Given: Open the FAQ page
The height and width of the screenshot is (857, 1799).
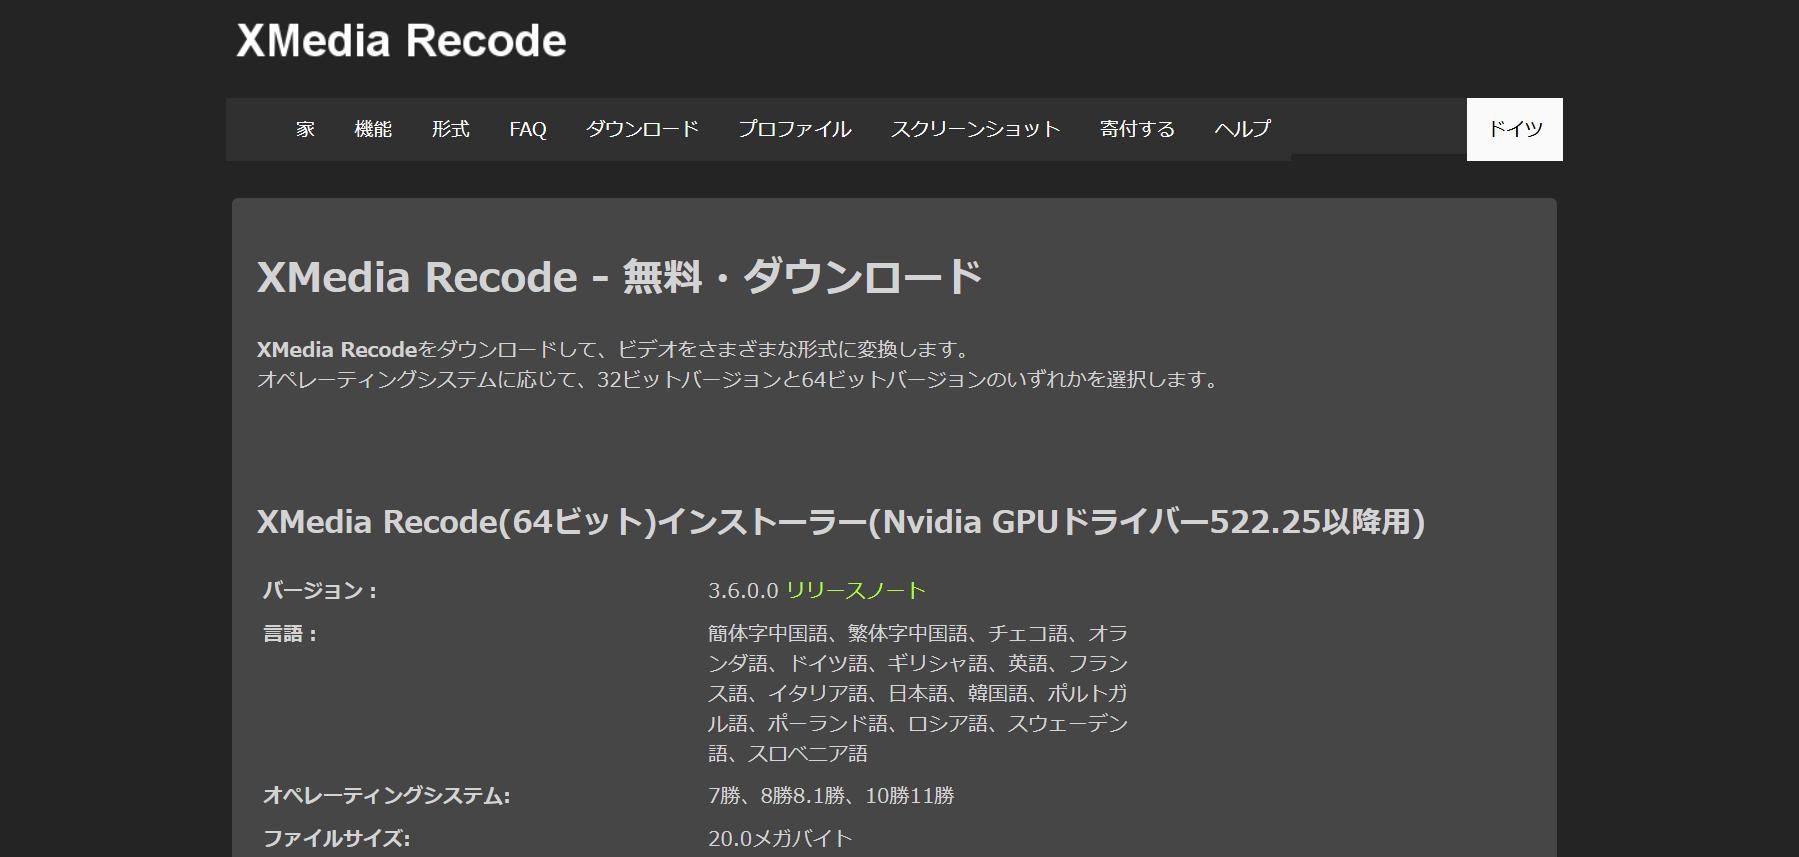Looking at the screenshot, I should [x=527, y=129].
